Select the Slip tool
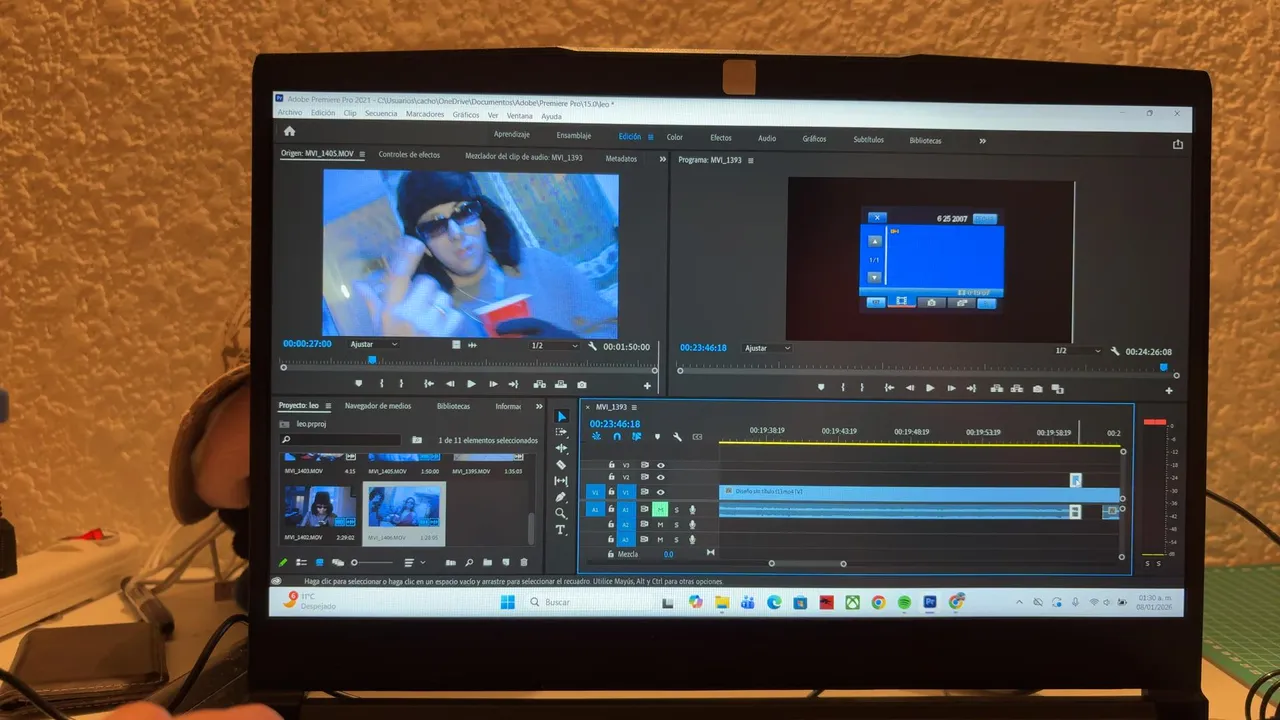The width and height of the screenshot is (1280, 720). click(561, 481)
